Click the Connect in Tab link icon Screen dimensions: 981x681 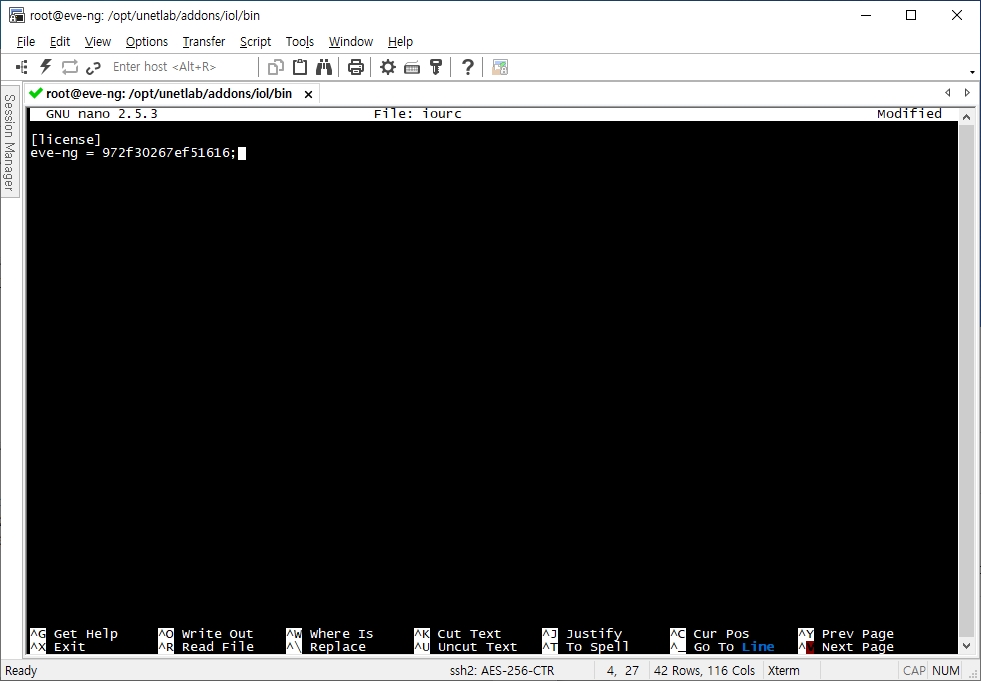coord(93,67)
